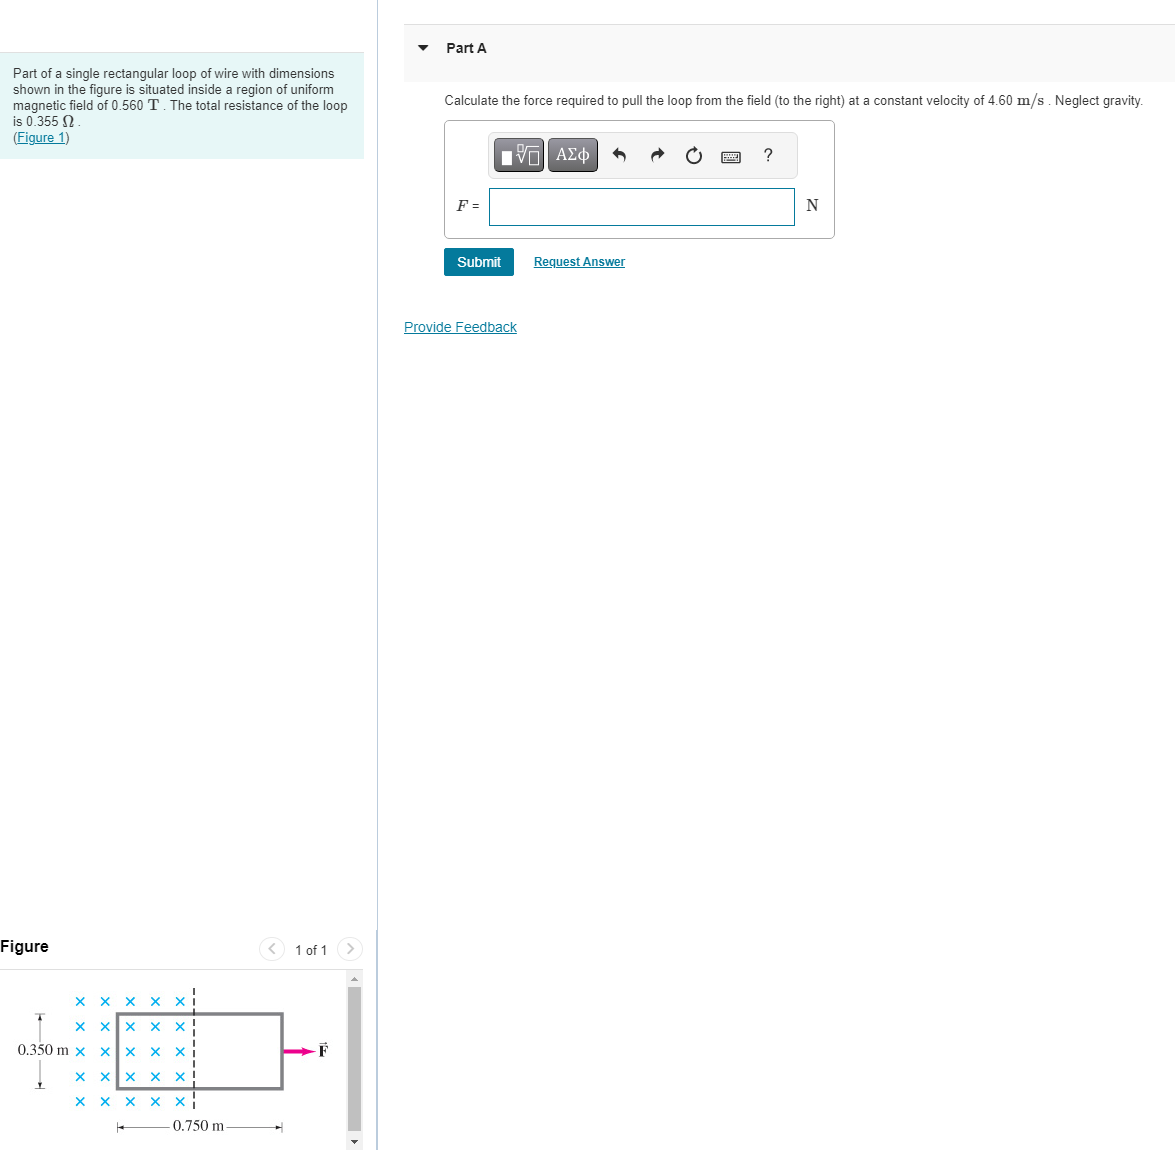Image resolution: width=1175 pixels, height=1150 pixels.
Task: Open the Figure 1 link in problem statement
Action: pos(40,137)
